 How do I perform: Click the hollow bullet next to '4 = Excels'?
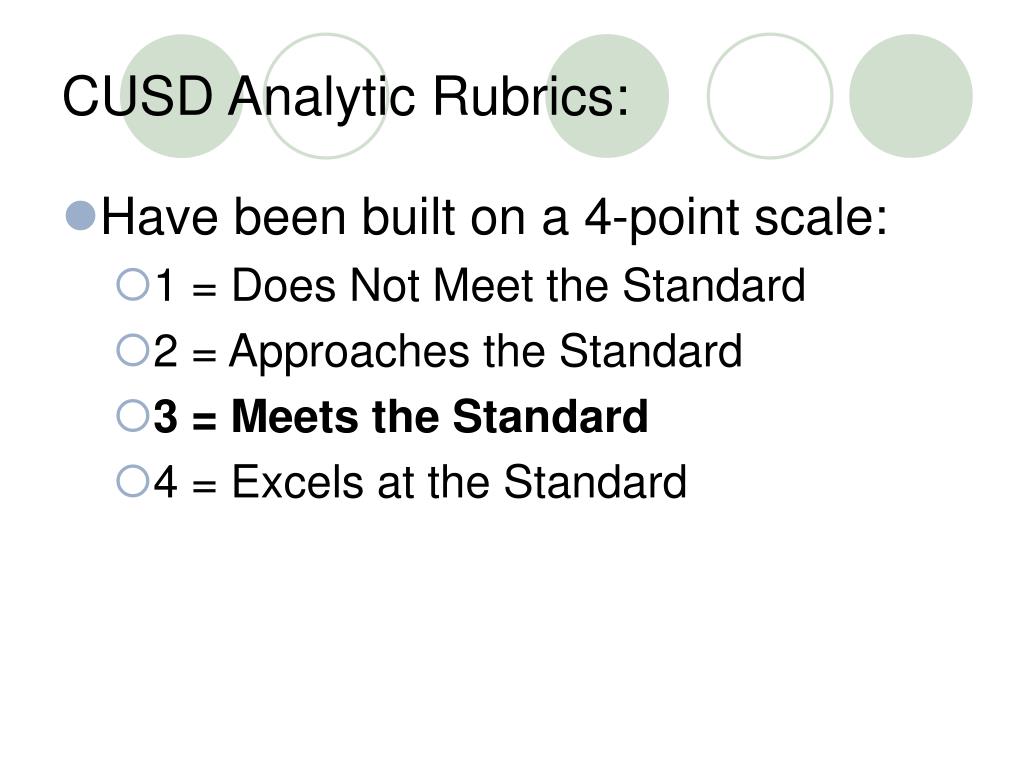point(133,482)
